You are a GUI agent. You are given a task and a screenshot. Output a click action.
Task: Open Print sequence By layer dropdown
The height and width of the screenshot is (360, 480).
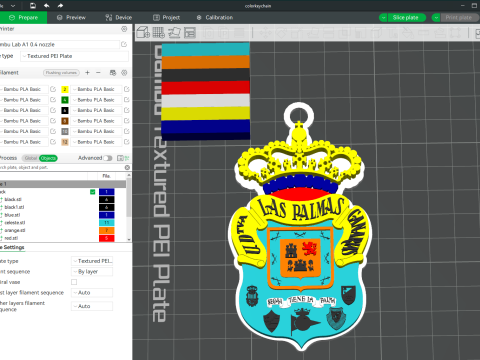[92, 272]
